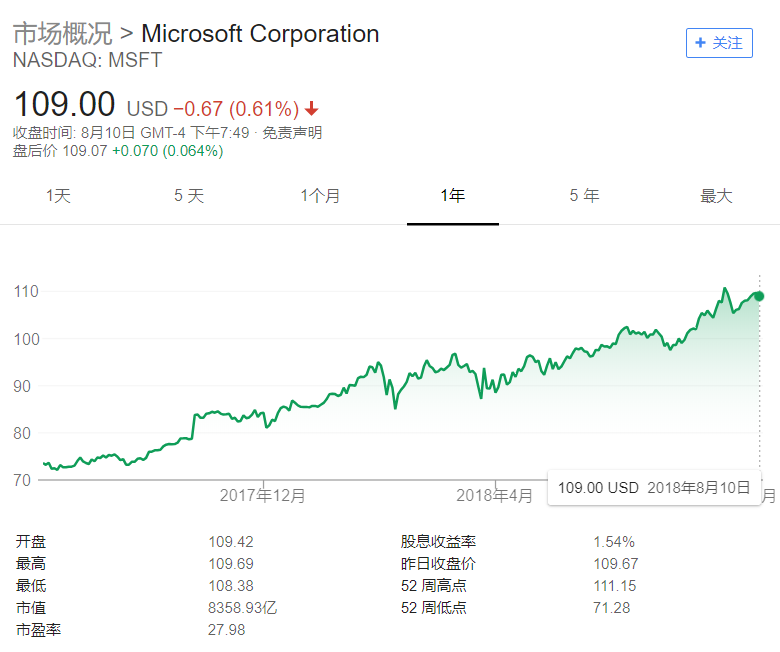Click the plus icon on the follow button
The width and height of the screenshot is (780, 652).
[700, 43]
